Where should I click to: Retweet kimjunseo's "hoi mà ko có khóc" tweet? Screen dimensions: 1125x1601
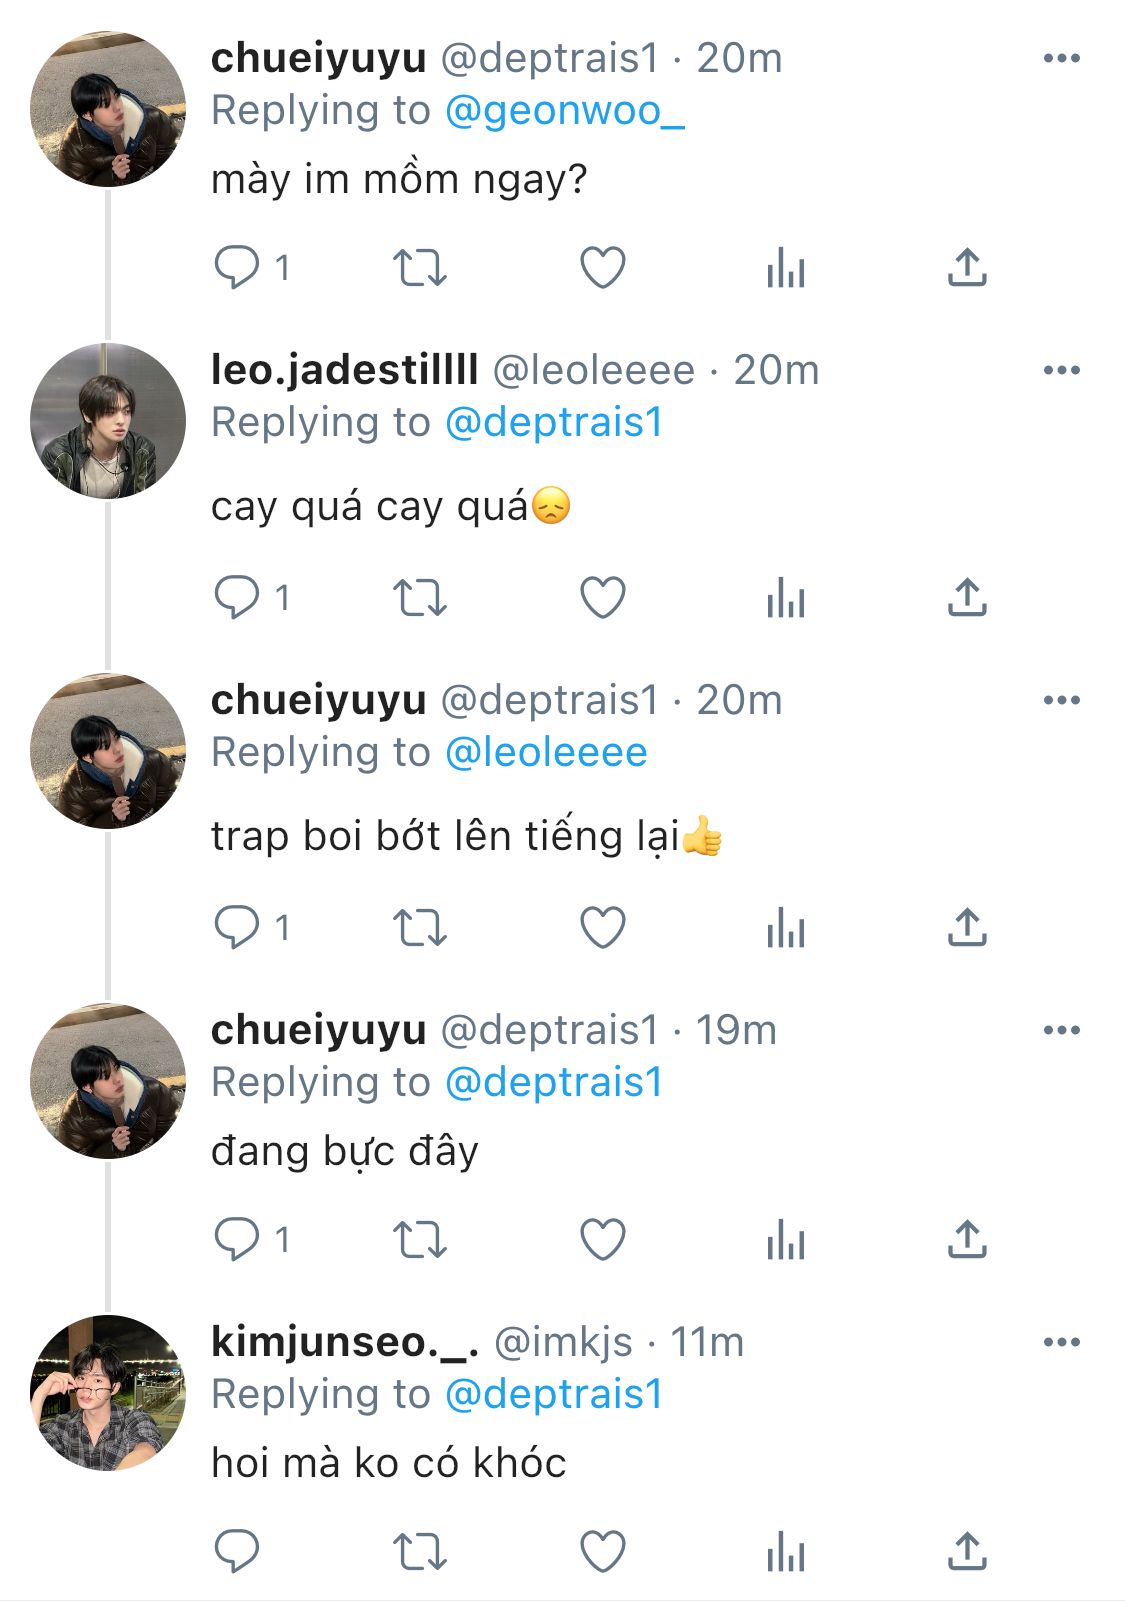[419, 1552]
